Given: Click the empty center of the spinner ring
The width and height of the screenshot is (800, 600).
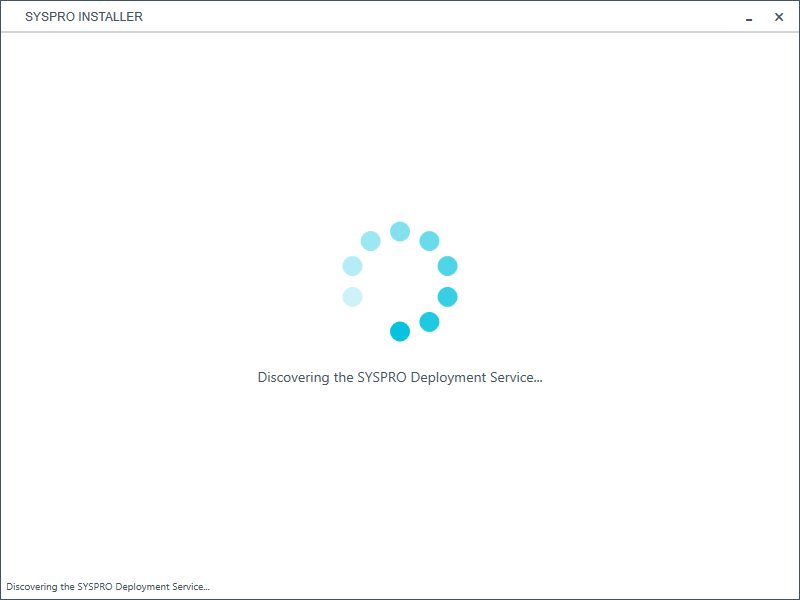Looking at the screenshot, I should click(400, 281).
